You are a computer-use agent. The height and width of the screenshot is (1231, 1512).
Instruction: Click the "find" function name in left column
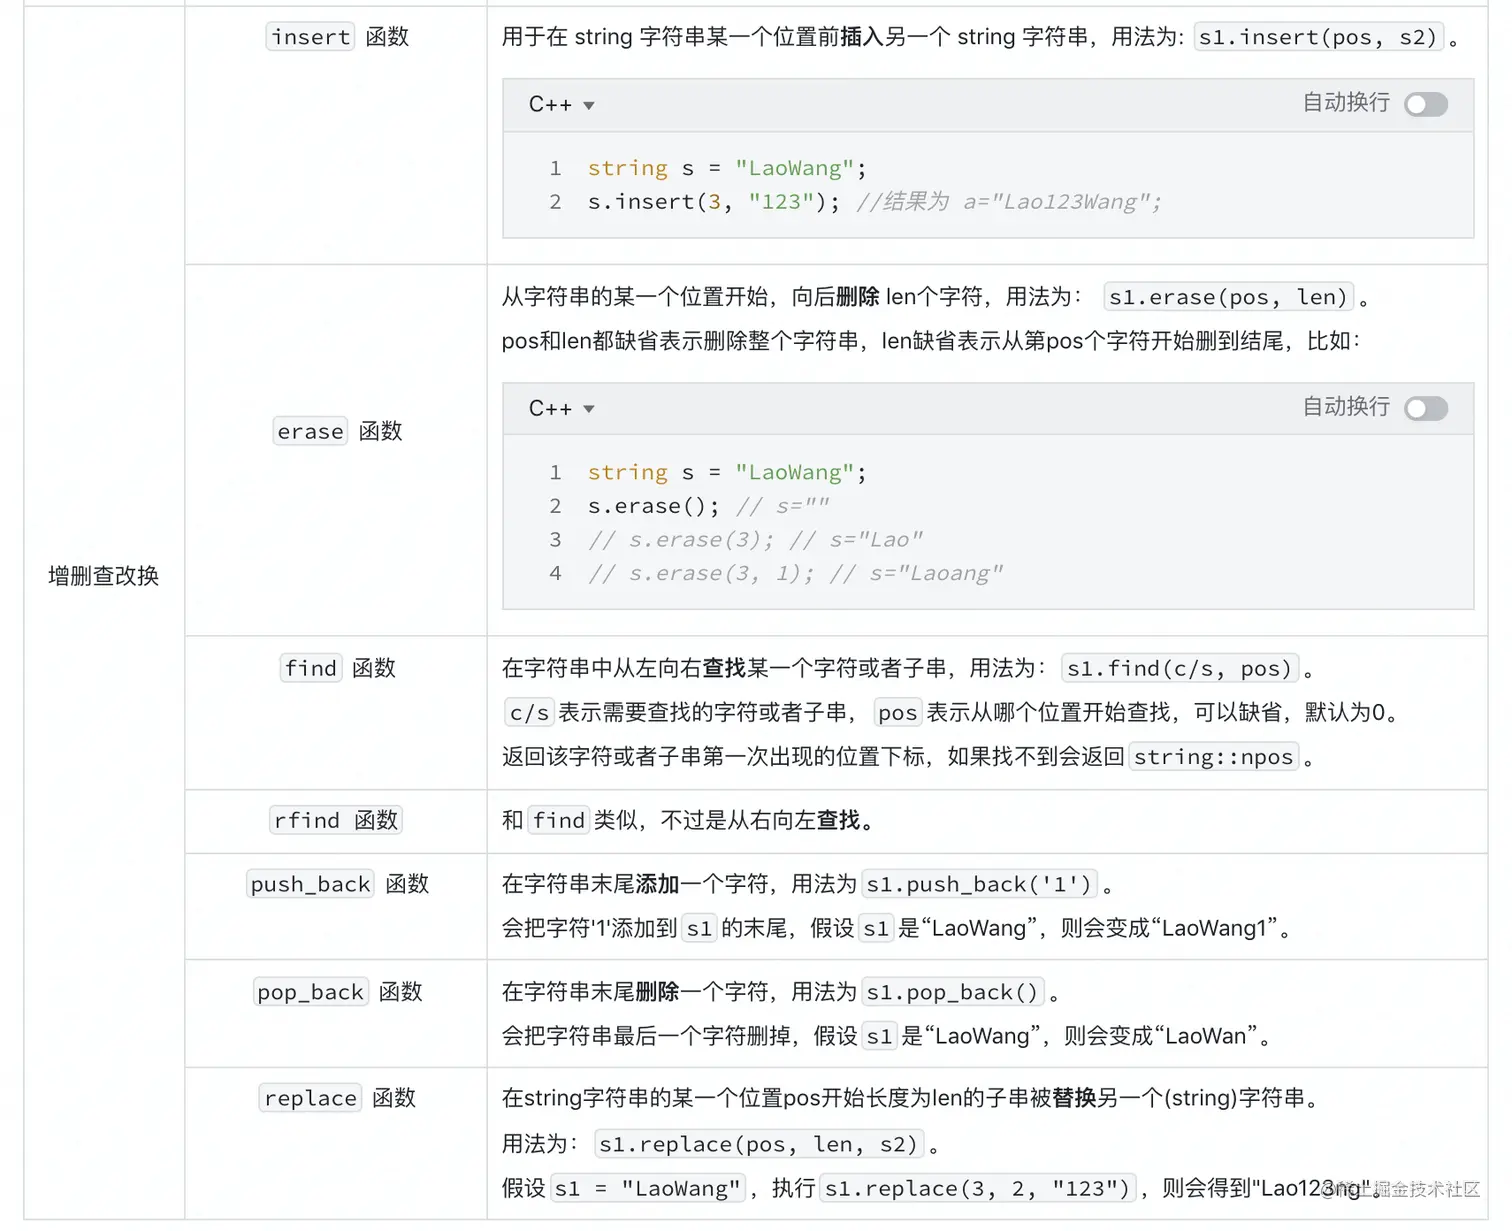tap(311, 668)
